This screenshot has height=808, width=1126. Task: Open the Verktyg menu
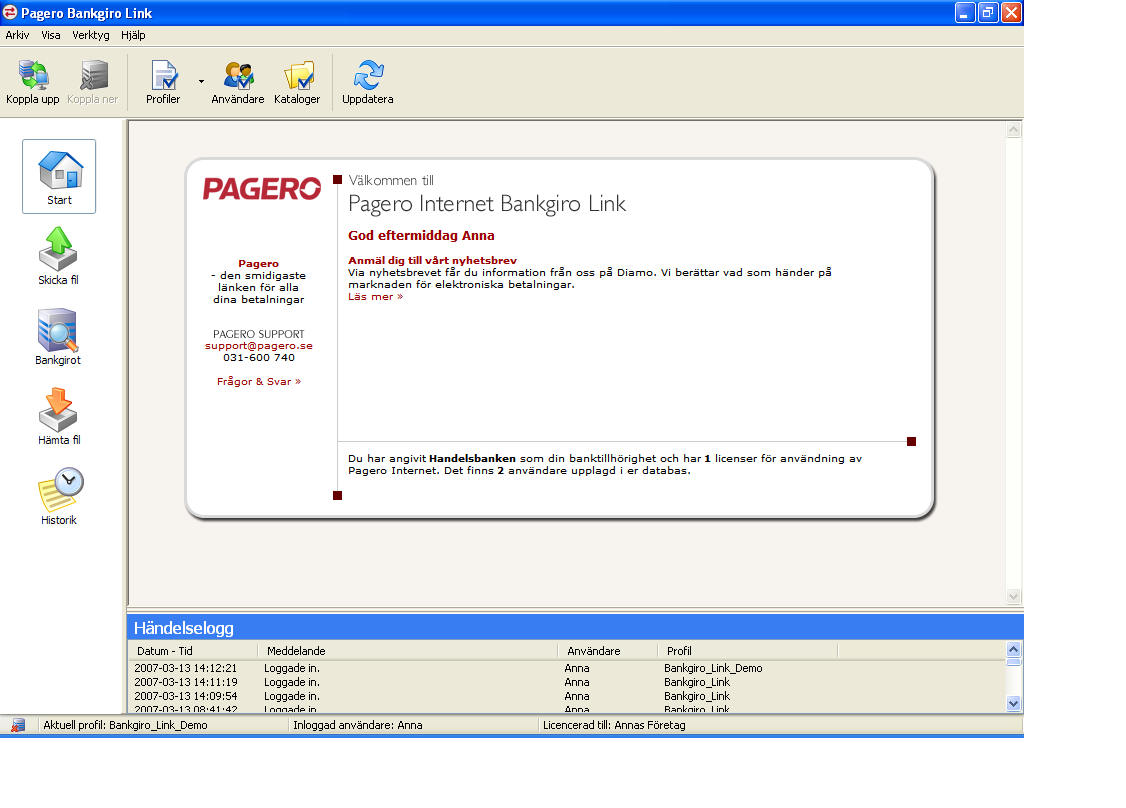pyautogui.click(x=90, y=35)
